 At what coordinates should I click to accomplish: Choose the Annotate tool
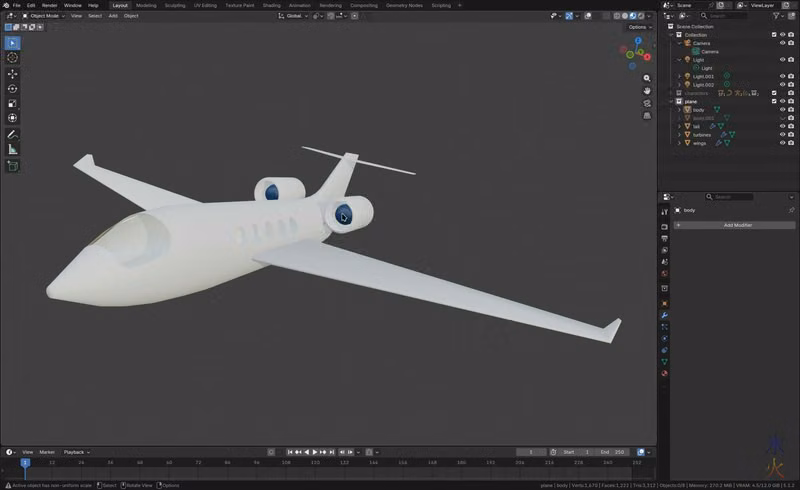(x=12, y=135)
